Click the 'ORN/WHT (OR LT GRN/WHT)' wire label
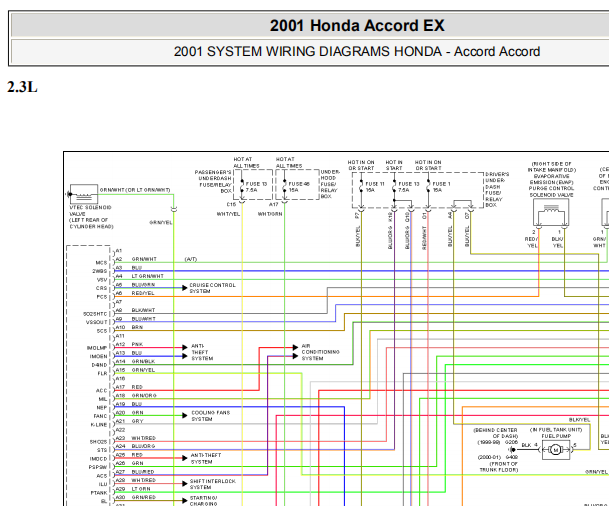This screenshot has width=609, height=506. (x=135, y=190)
